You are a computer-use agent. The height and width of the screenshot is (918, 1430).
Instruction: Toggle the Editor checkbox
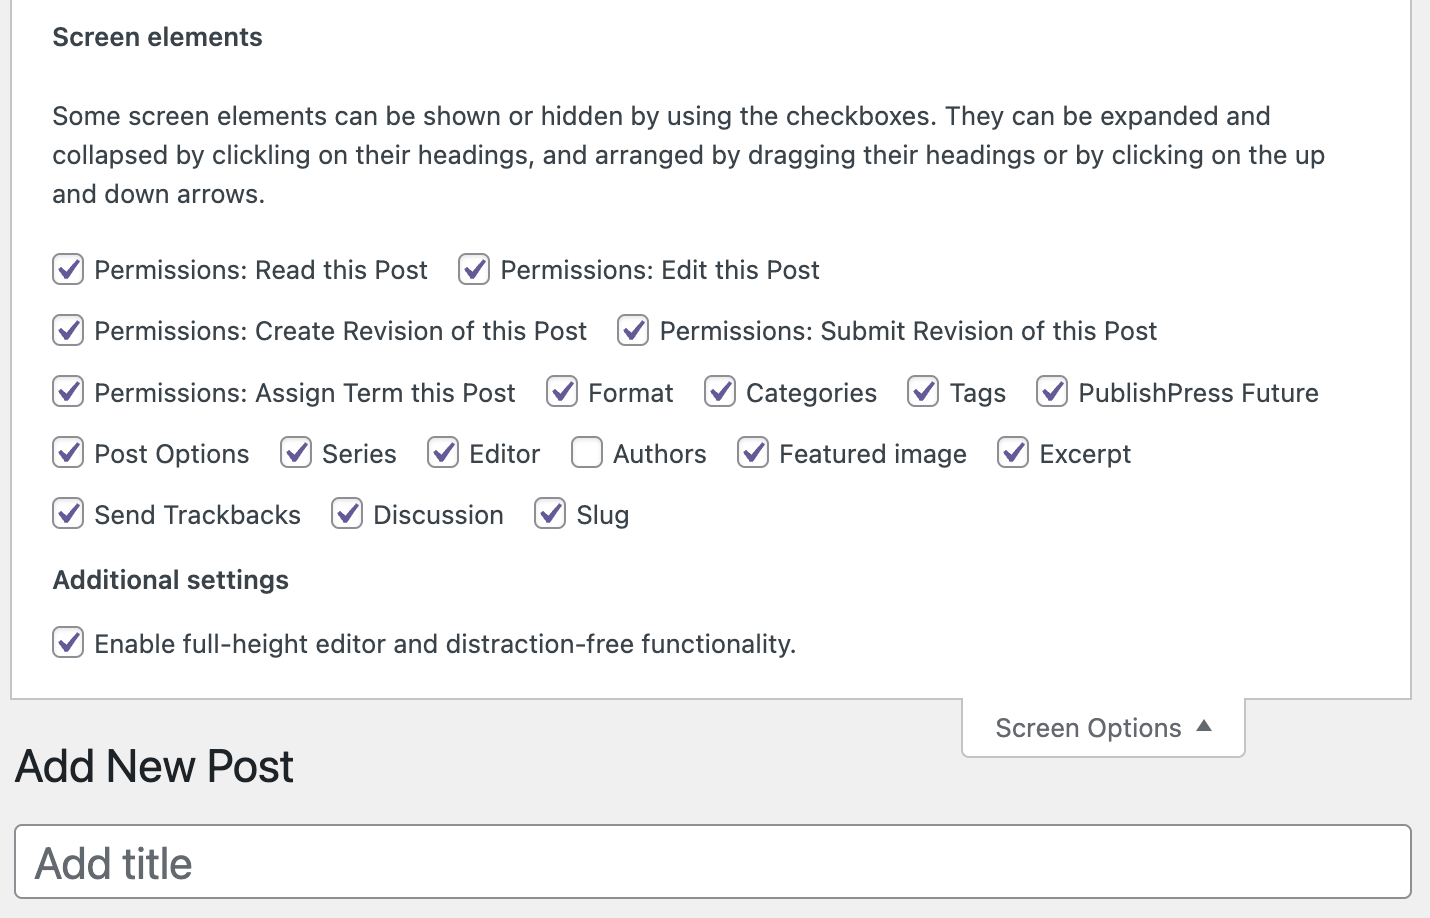point(443,454)
